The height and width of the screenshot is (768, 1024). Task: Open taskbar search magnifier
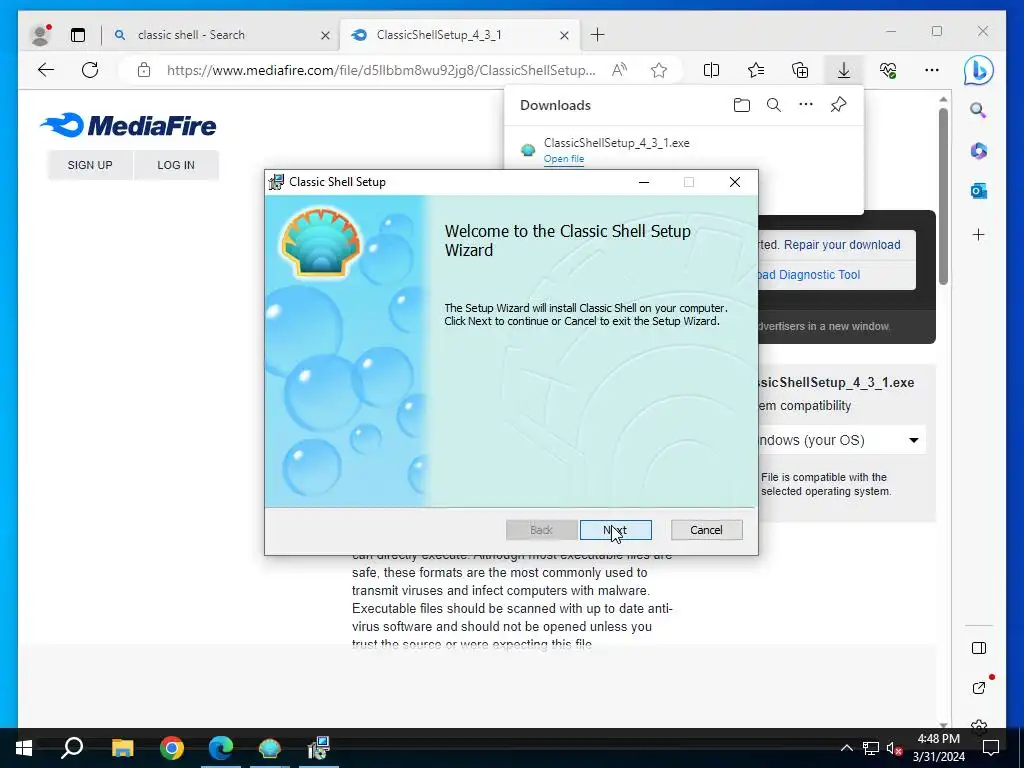coord(72,748)
